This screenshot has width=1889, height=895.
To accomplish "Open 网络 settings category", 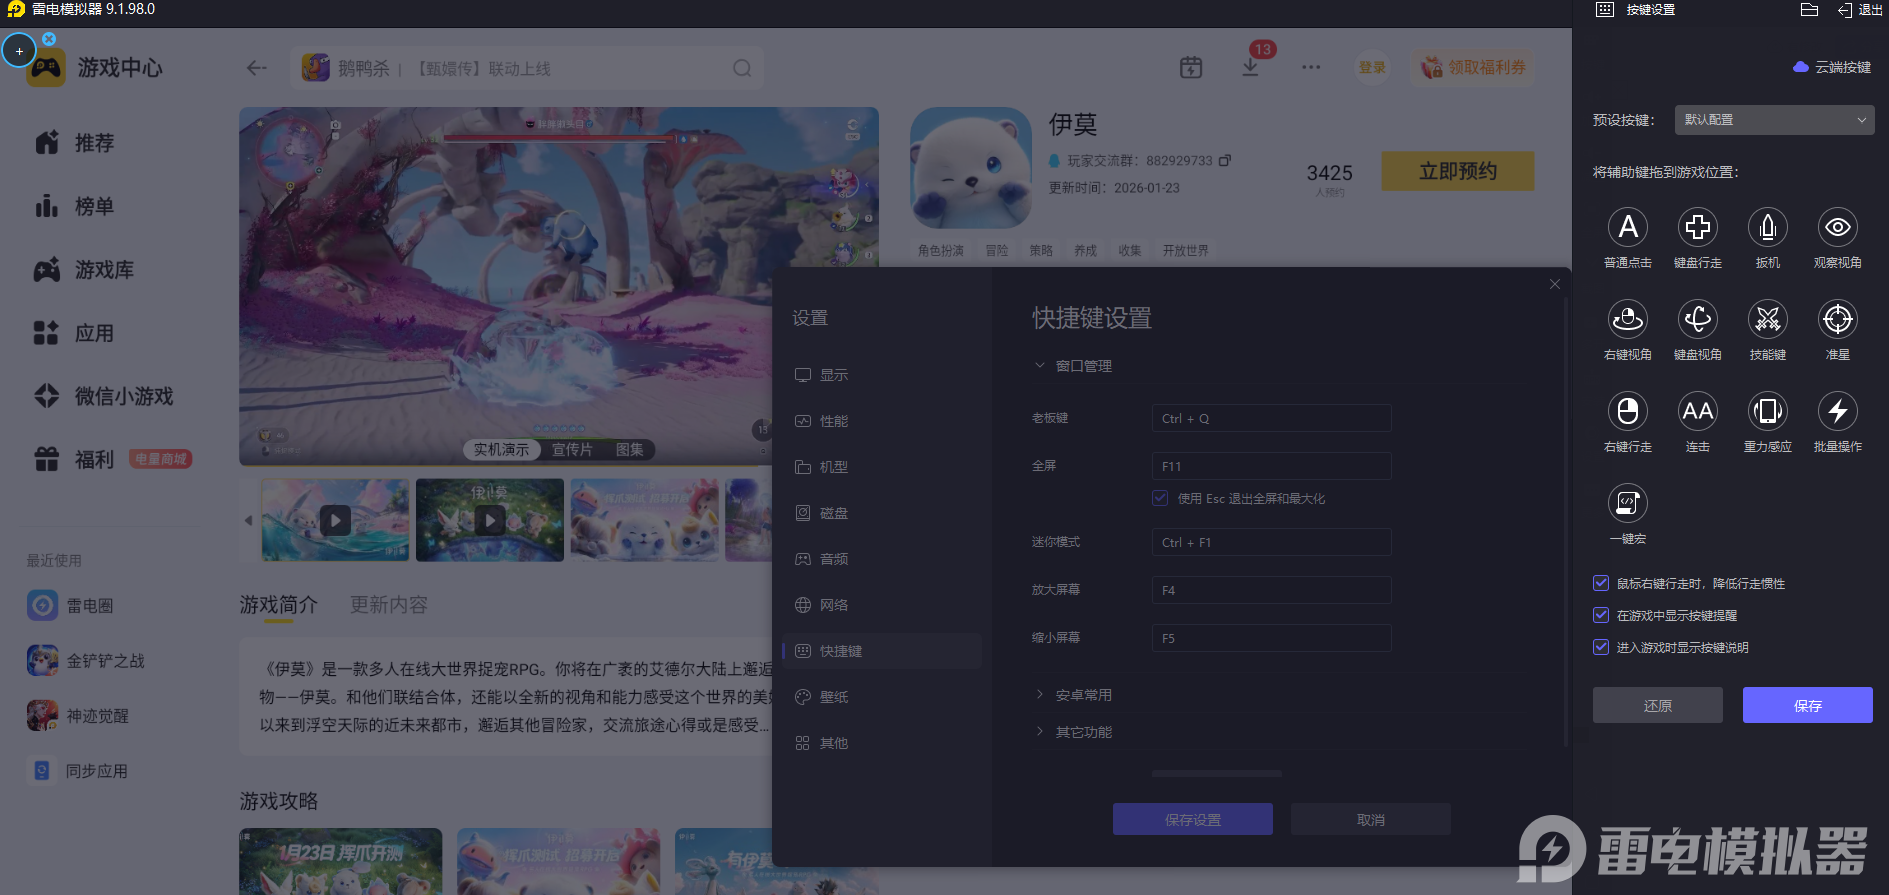I will pyautogui.click(x=882, y=605).
